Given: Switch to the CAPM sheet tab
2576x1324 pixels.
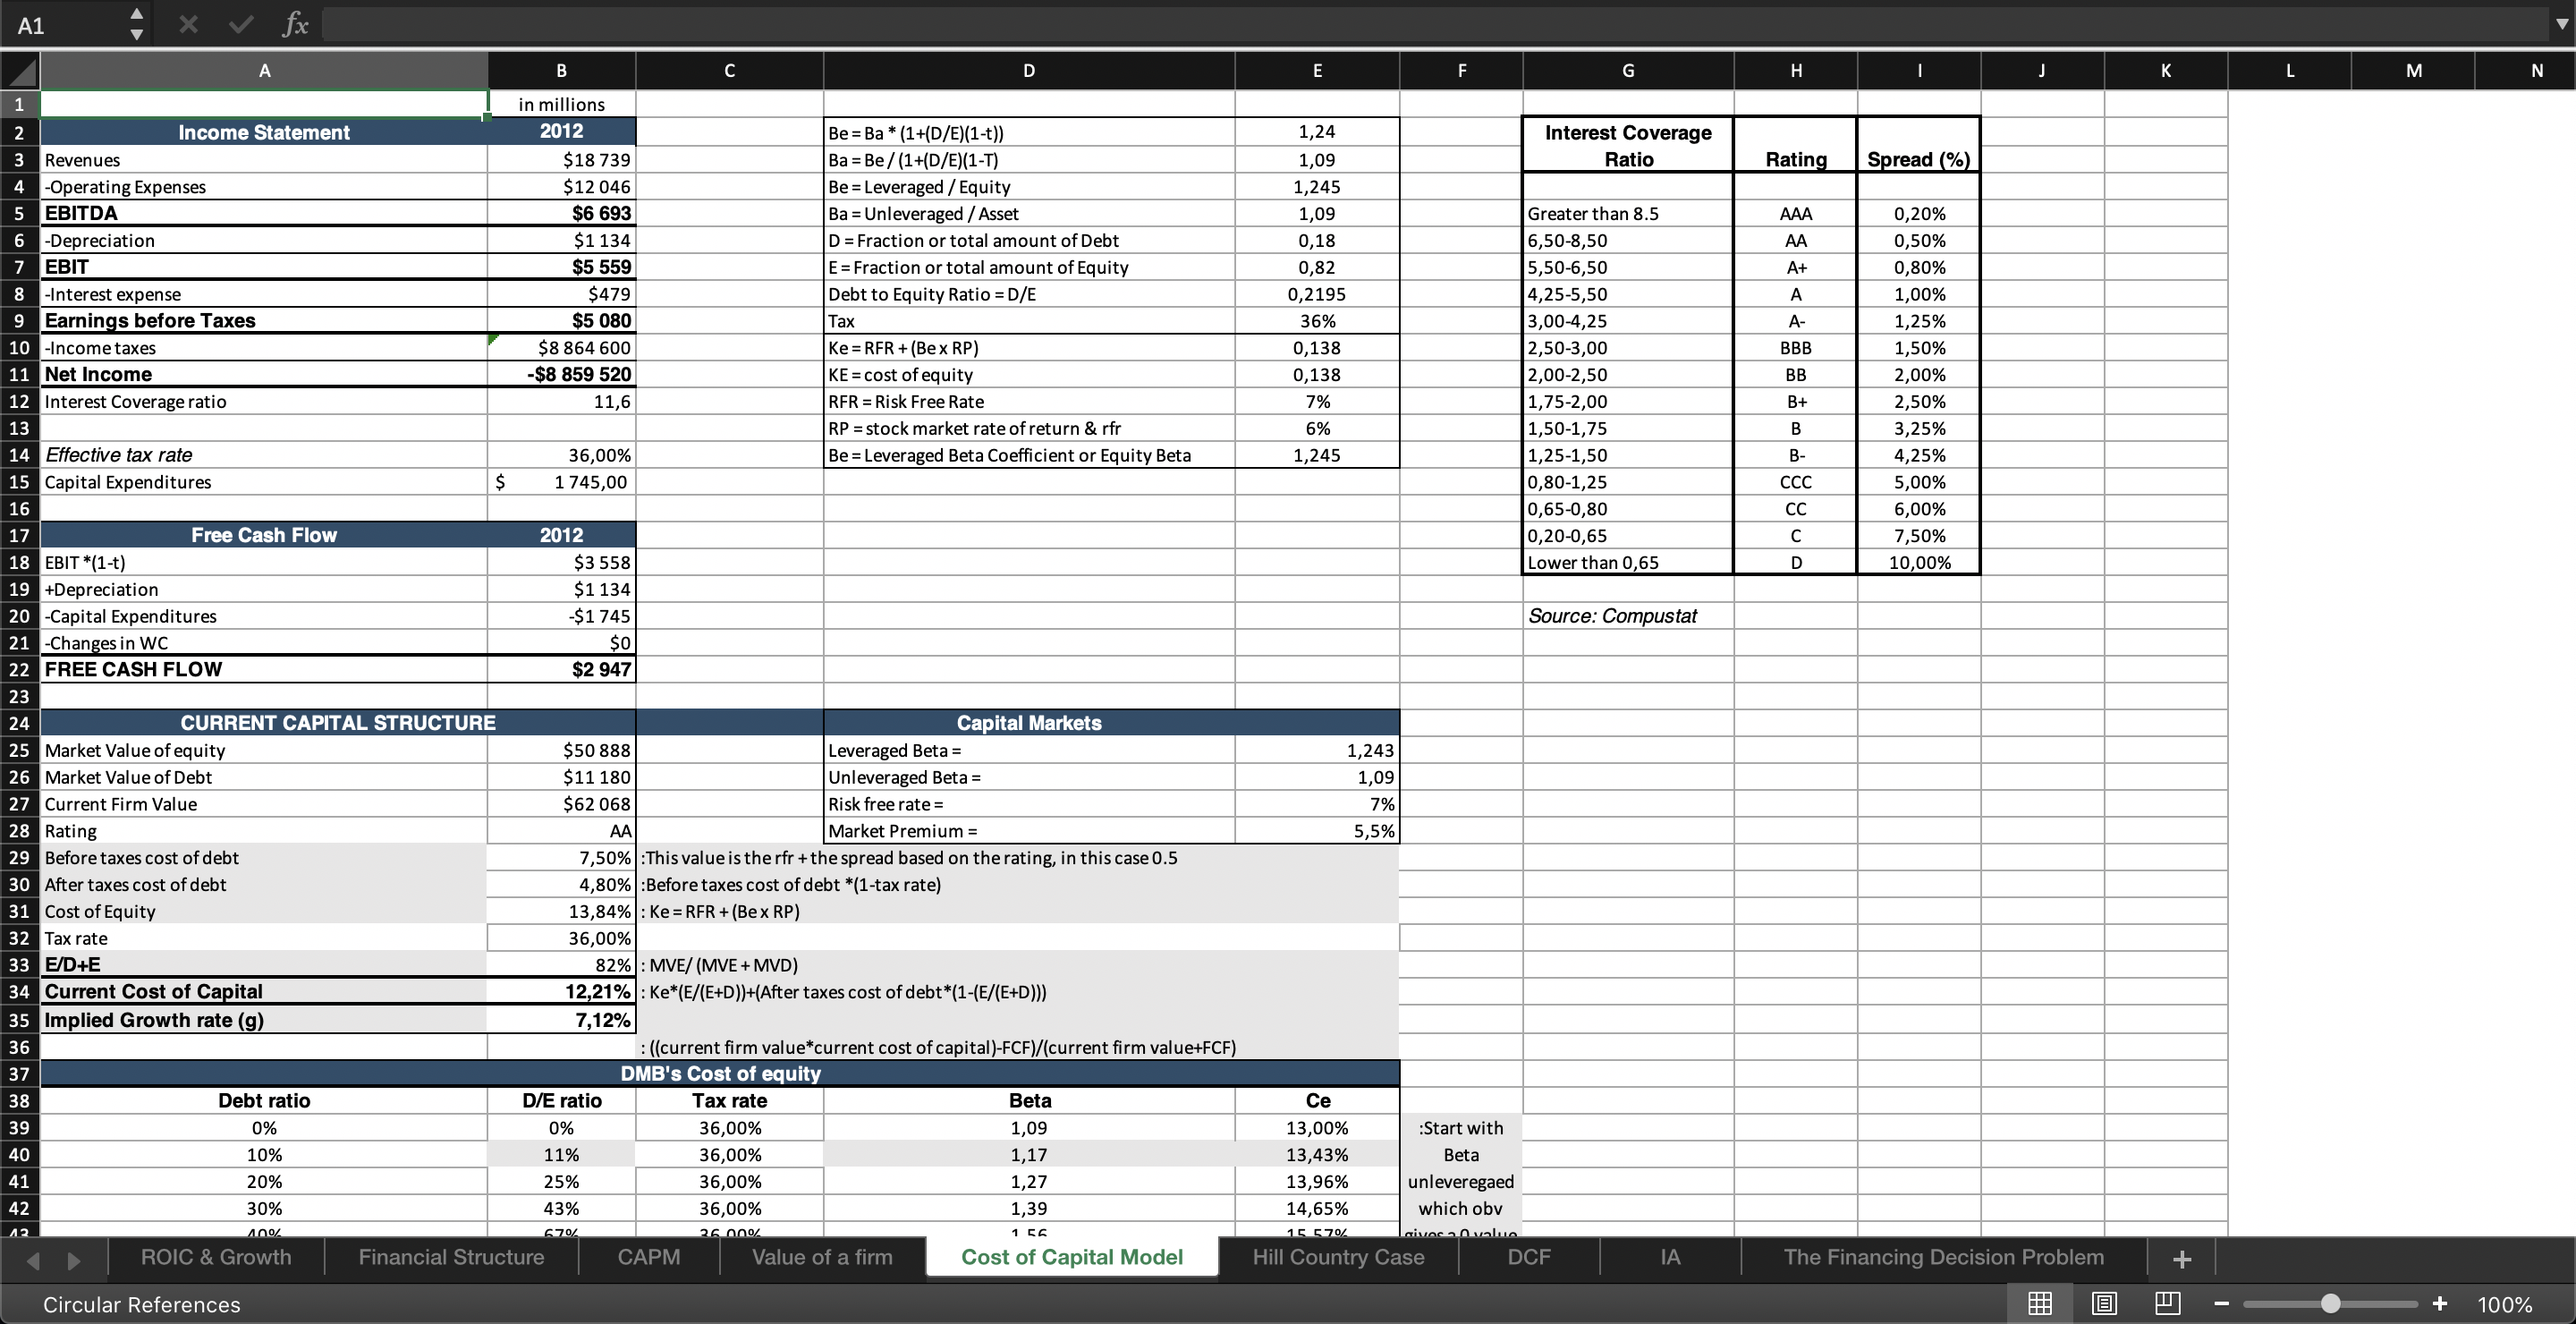Looking at the screenshot, I should pyautogui.click(x=649, y=1257).
